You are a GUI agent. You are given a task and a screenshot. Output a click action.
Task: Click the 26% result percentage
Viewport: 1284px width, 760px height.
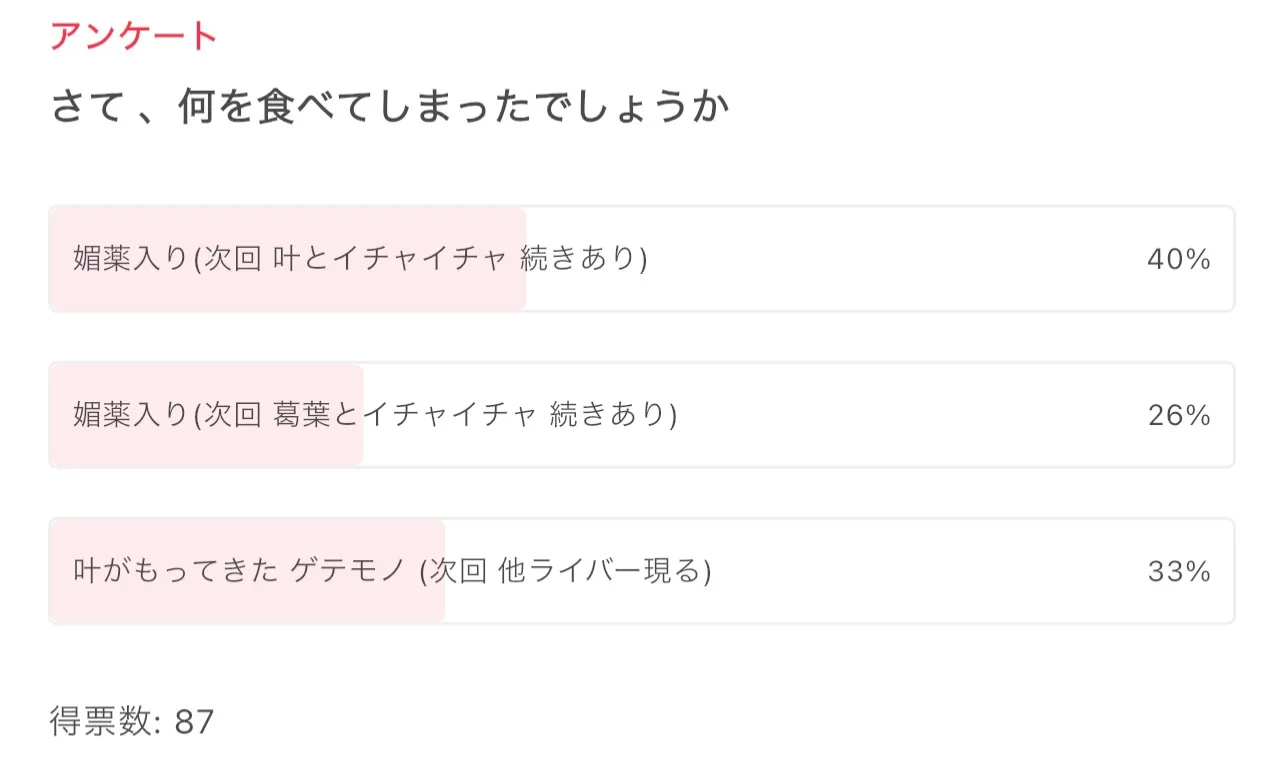pos(1178,416)
